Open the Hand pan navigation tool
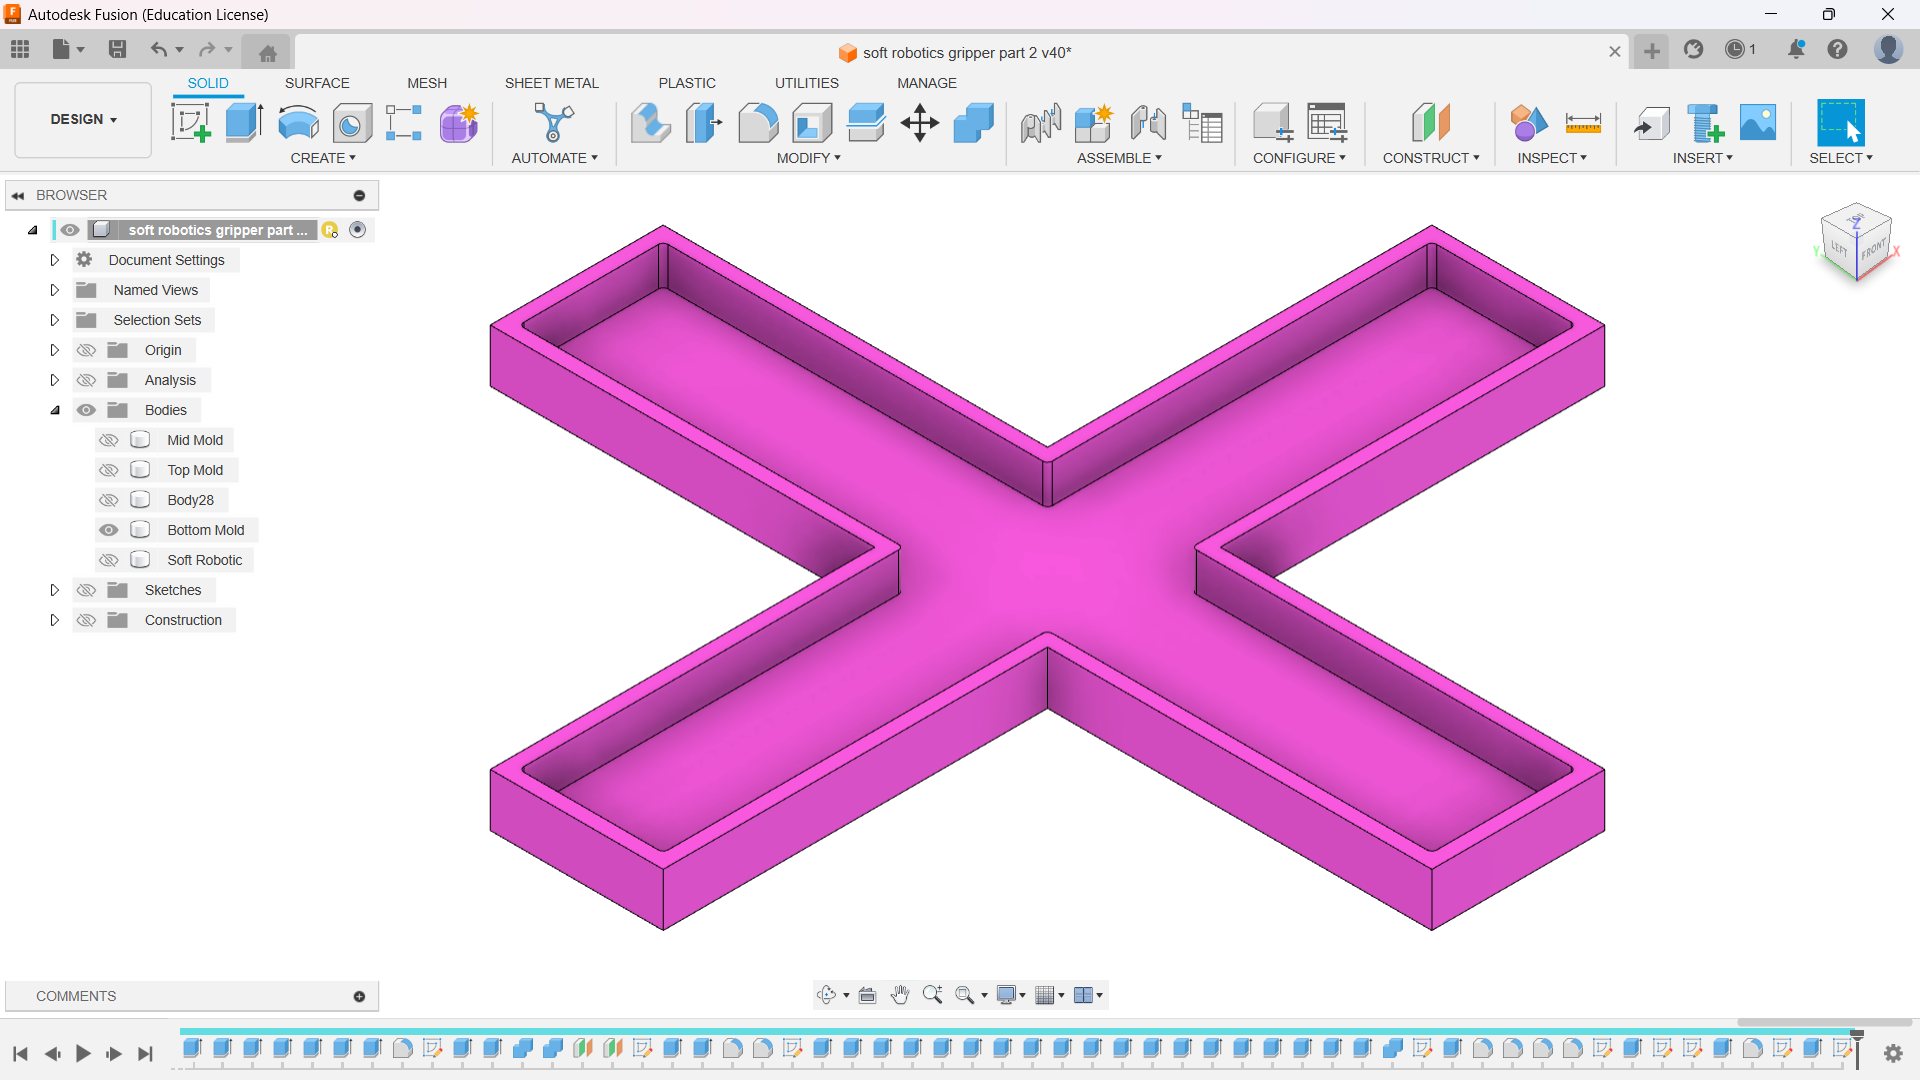Image resolution: width=1920 pixels, height=1080 pixels. [900, 995]
